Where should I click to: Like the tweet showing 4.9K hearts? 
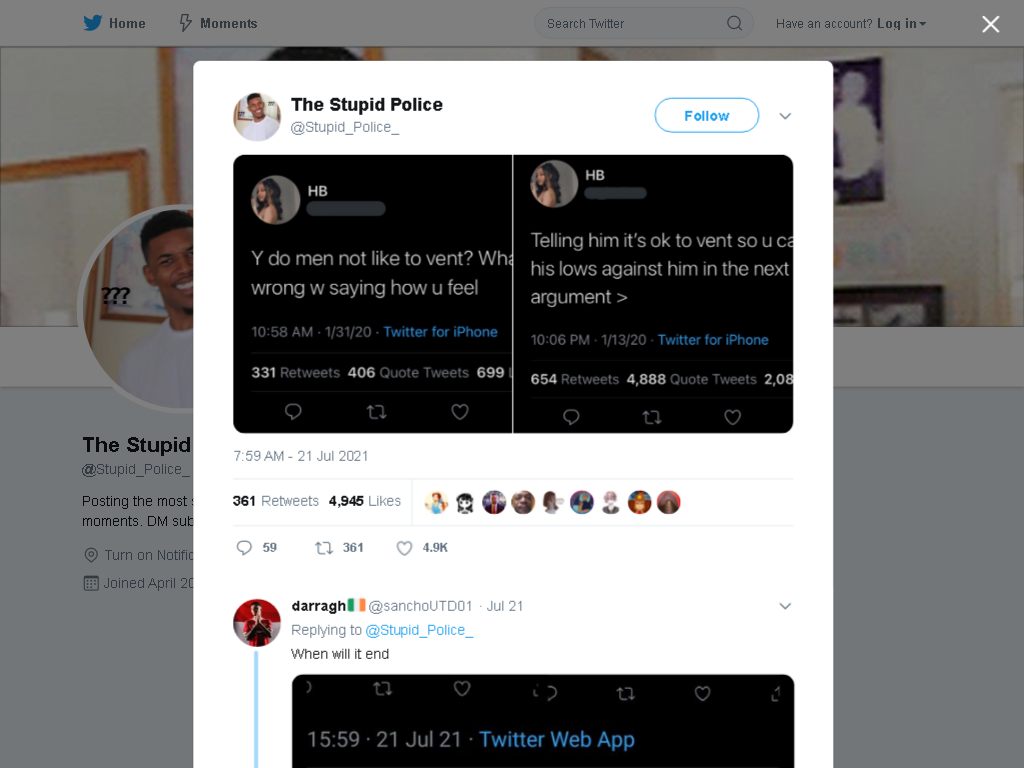tap(404, 547)
